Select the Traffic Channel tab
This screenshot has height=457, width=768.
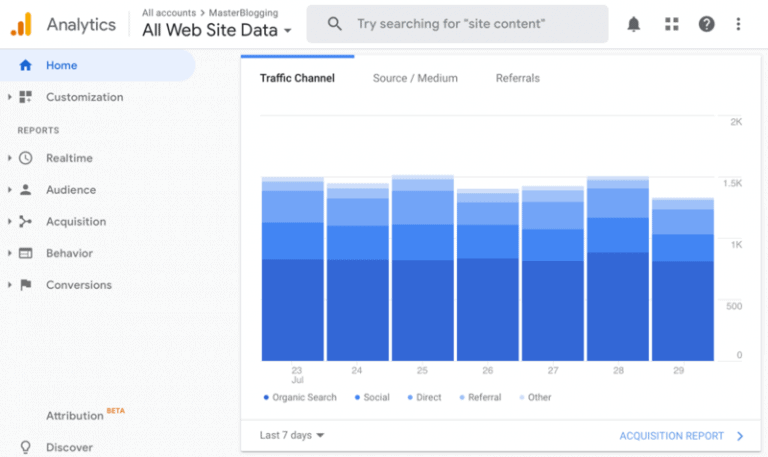click(x=297, y=78)
